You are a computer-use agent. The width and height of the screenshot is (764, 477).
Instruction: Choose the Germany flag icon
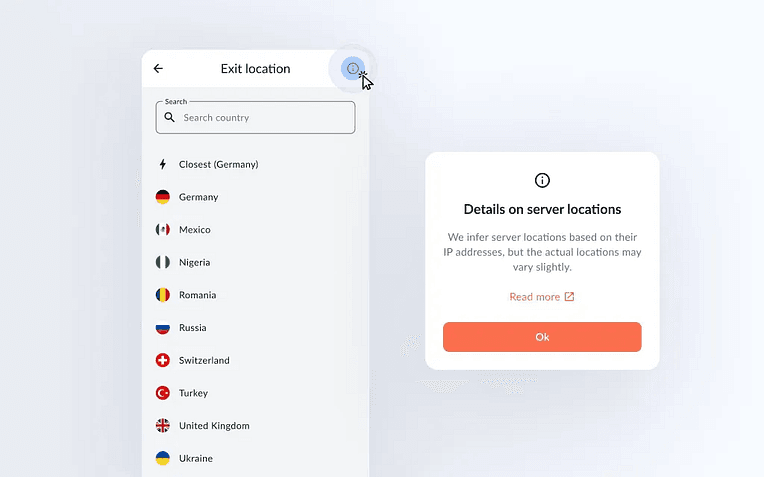point(163,197)
